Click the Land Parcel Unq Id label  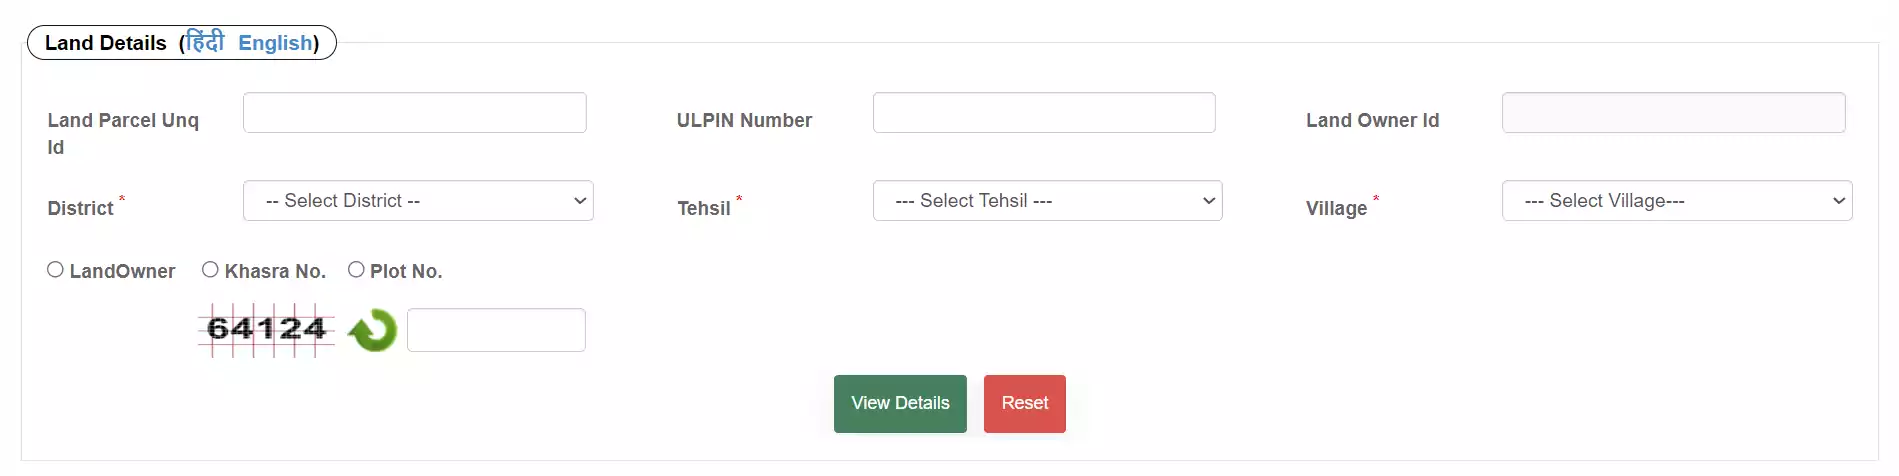pyautogui.click(x=123, y=134)
